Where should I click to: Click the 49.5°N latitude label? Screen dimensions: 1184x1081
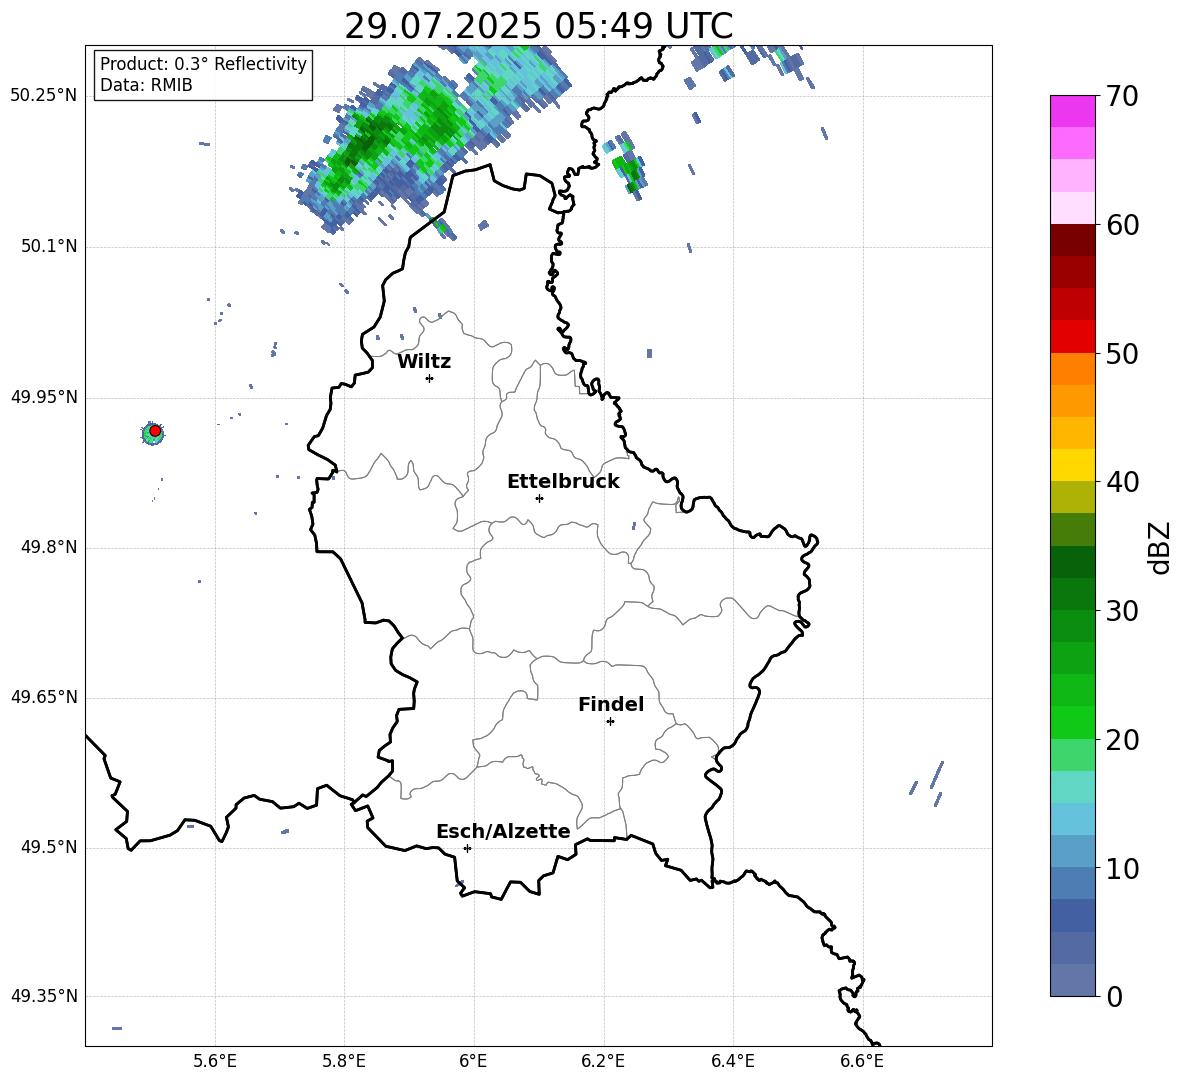[49, 847]
